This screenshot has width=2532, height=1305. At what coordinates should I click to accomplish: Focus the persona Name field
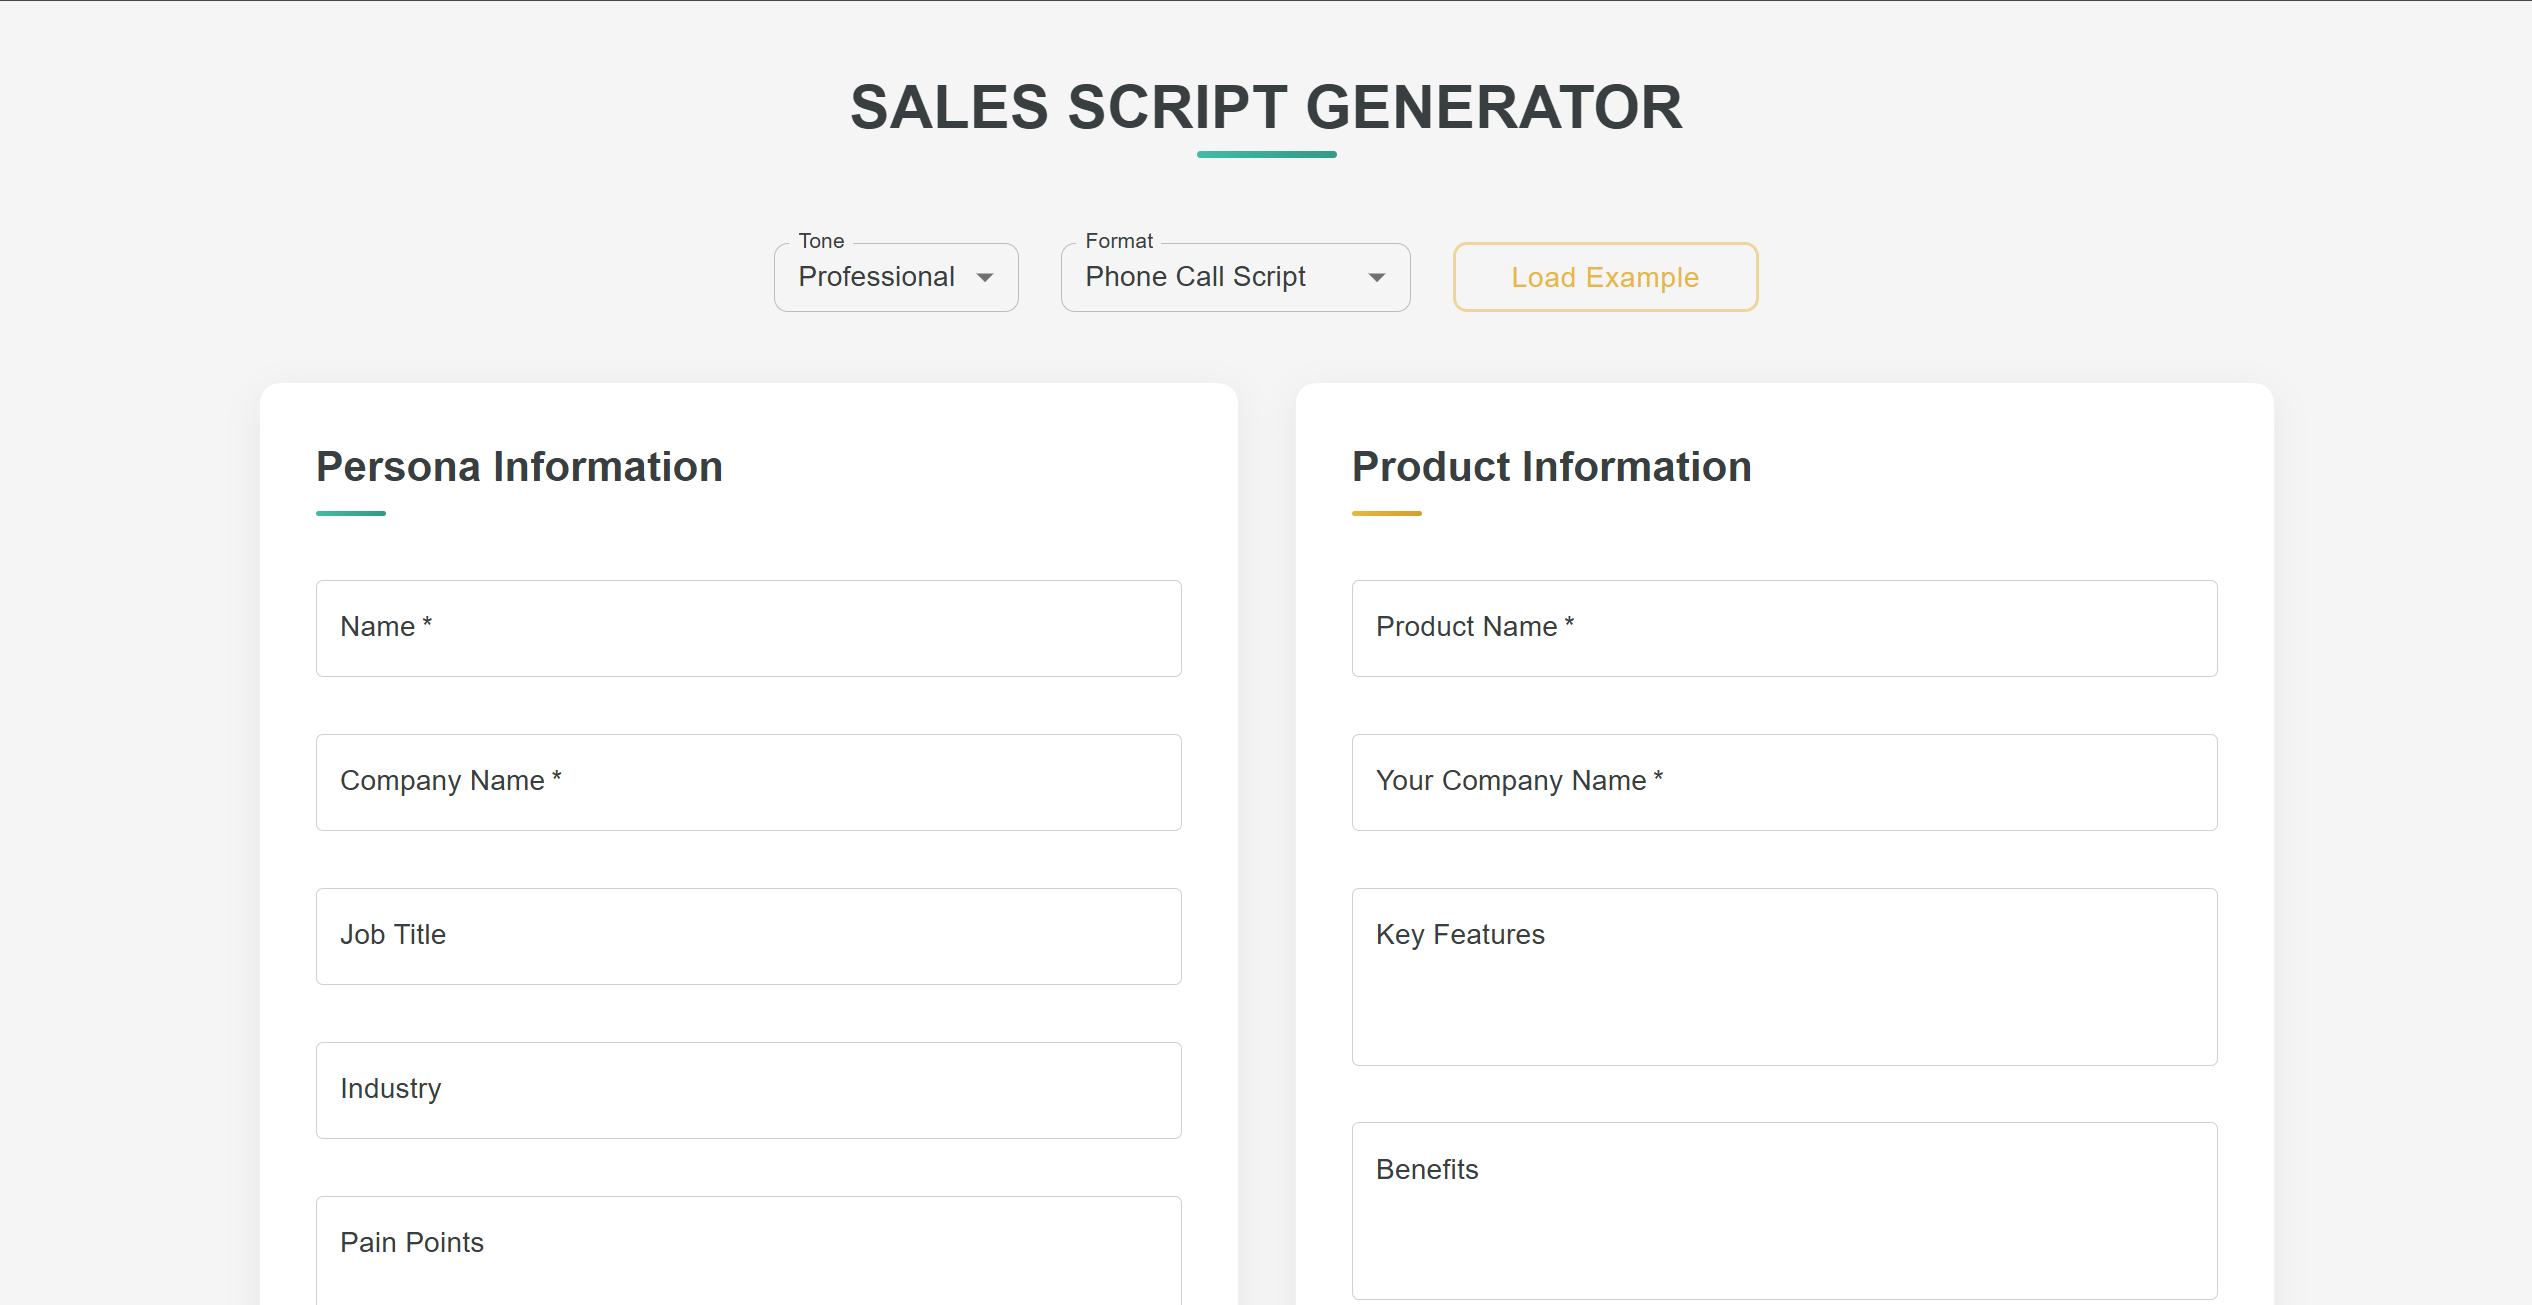749,628
